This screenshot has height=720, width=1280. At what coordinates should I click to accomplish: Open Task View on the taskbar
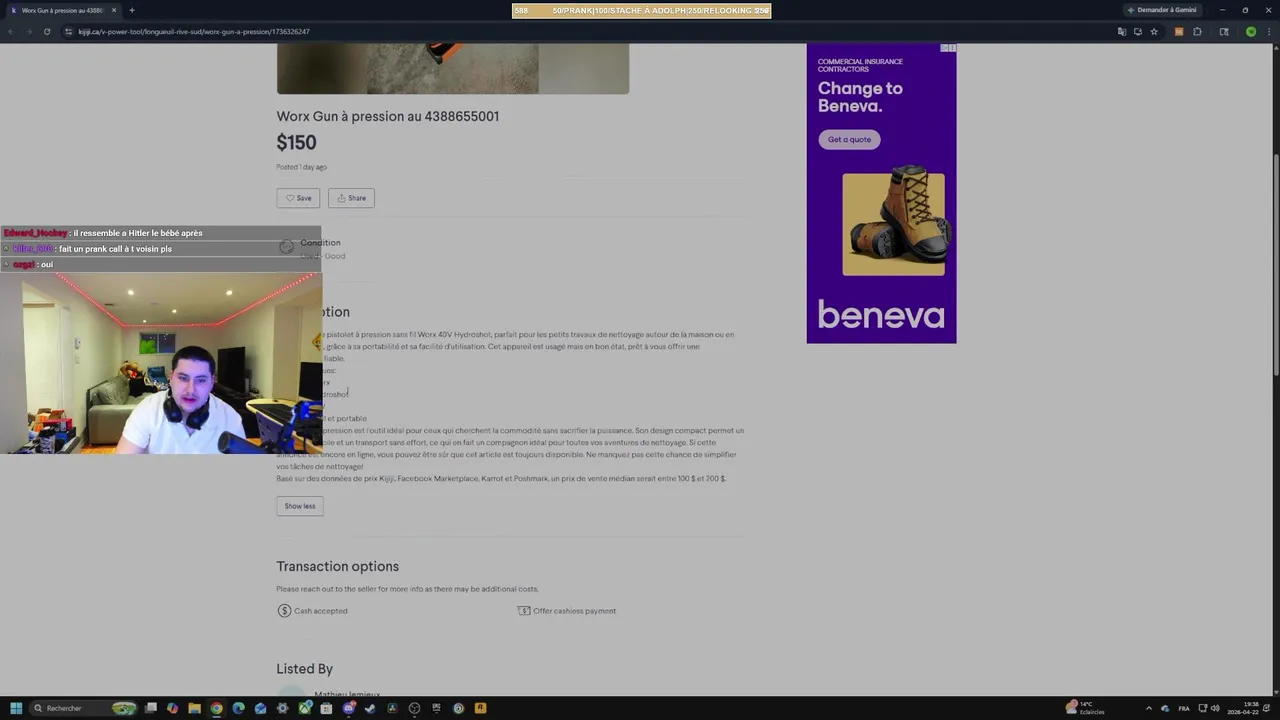tap(151, 708)
